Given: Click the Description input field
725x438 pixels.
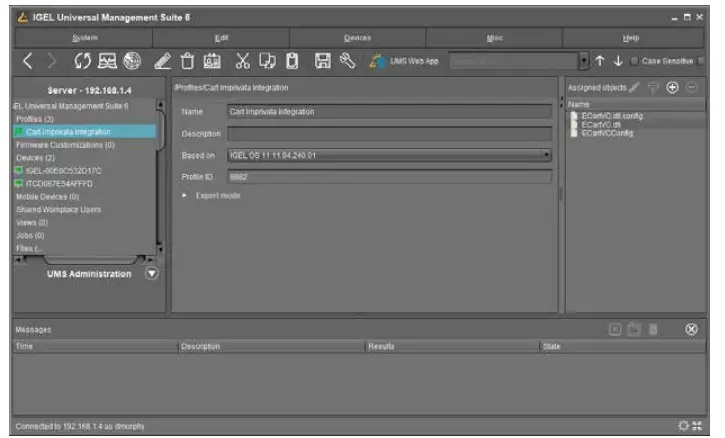Looking at the screenshot, I should click(x=389, y=134).
